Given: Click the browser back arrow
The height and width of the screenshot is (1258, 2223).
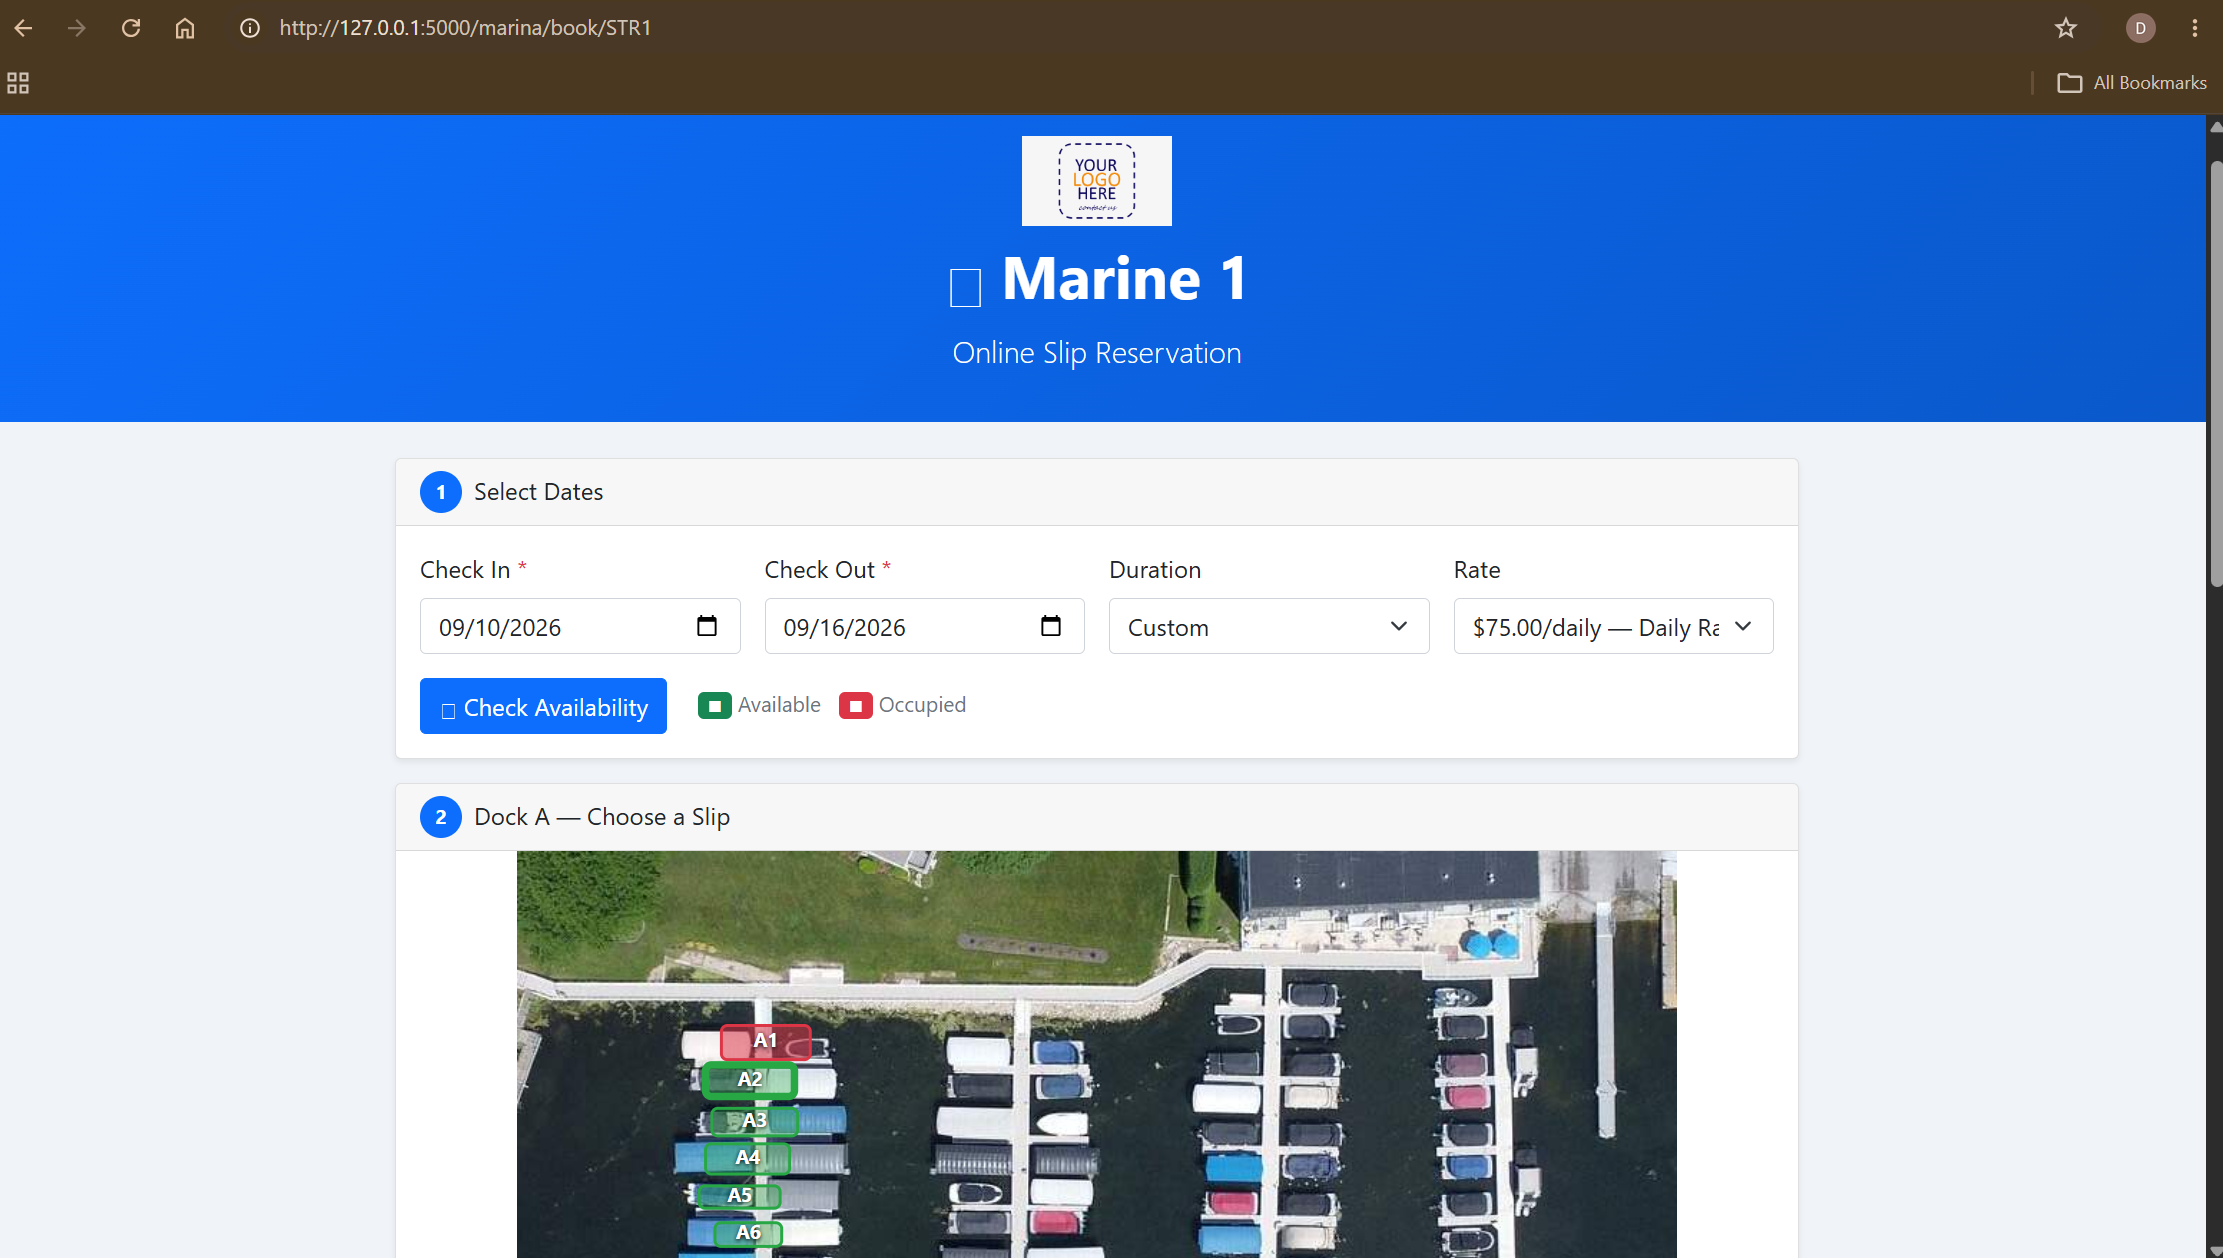Looking at the screenshot, I should 23,28.
